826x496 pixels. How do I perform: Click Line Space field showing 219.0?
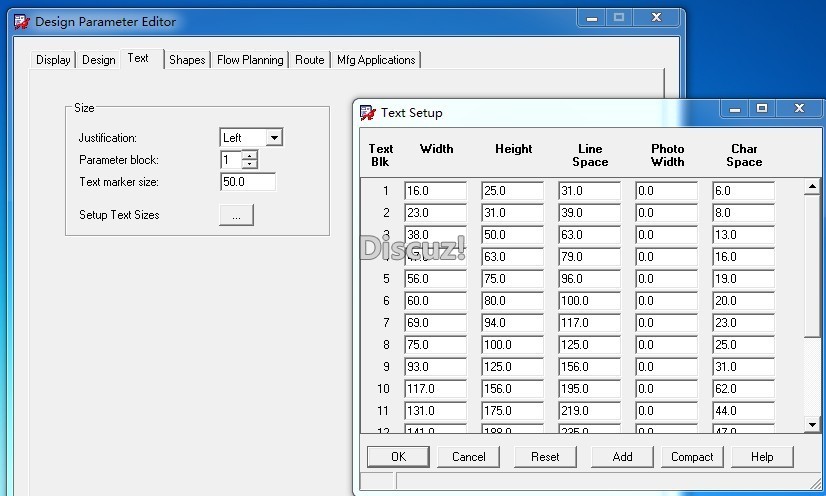tap(589, 411)
